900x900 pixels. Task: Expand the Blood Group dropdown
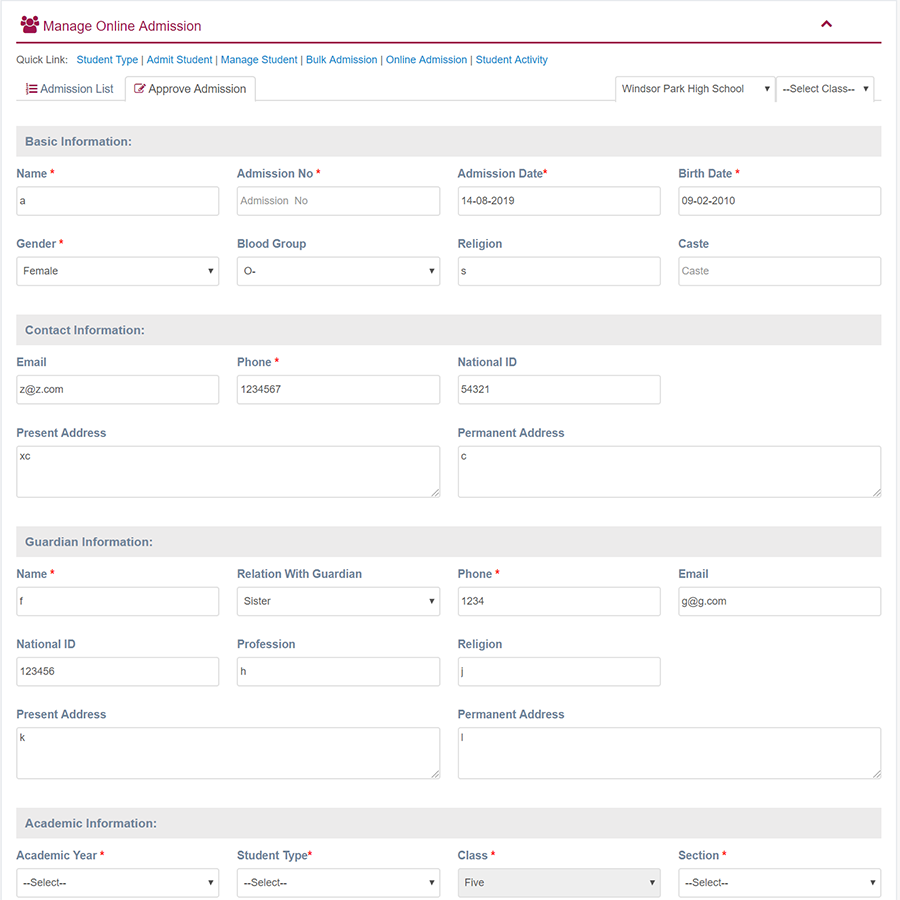coord(338,271)
